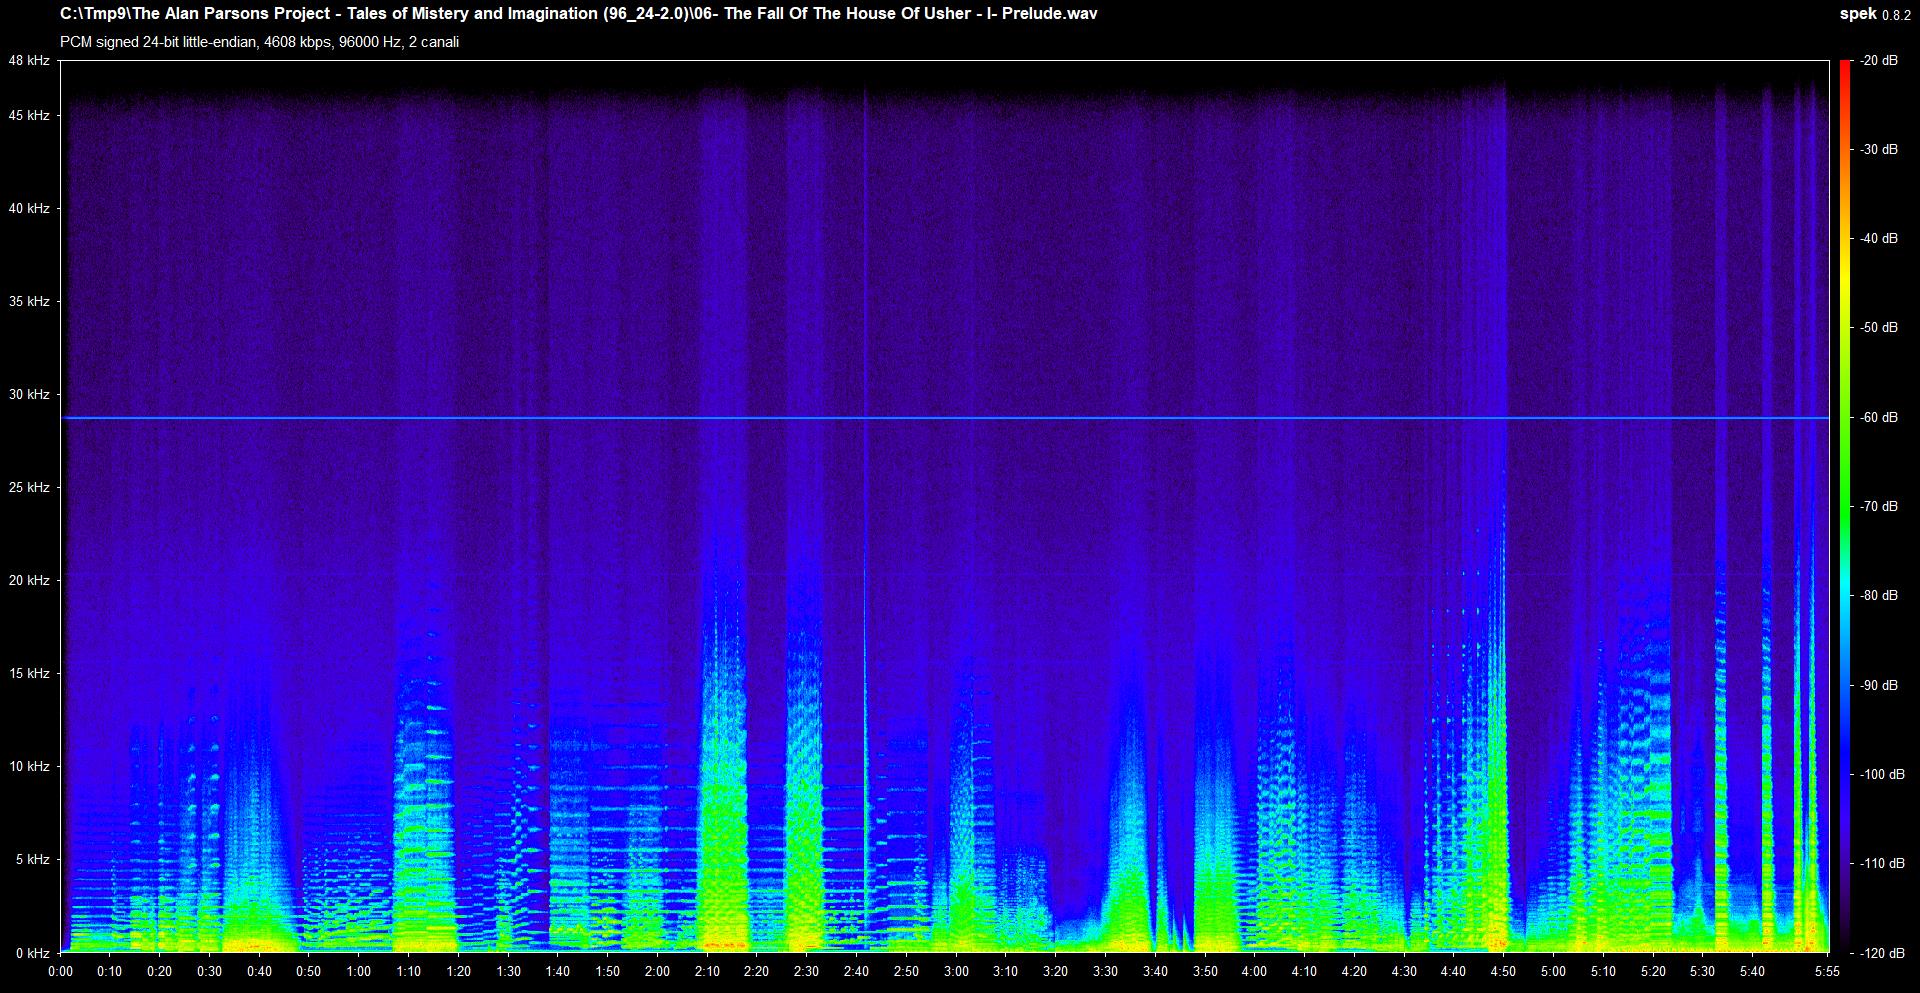The image size is (1920, 993).
Task: Click the 5:00 time axis label
Action: (x=1552, y=972)
